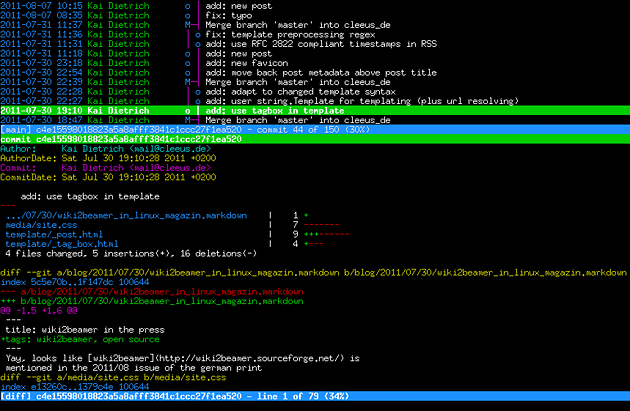Click the commit node beside 'add: use RFC 2822'

pos(198,45)
